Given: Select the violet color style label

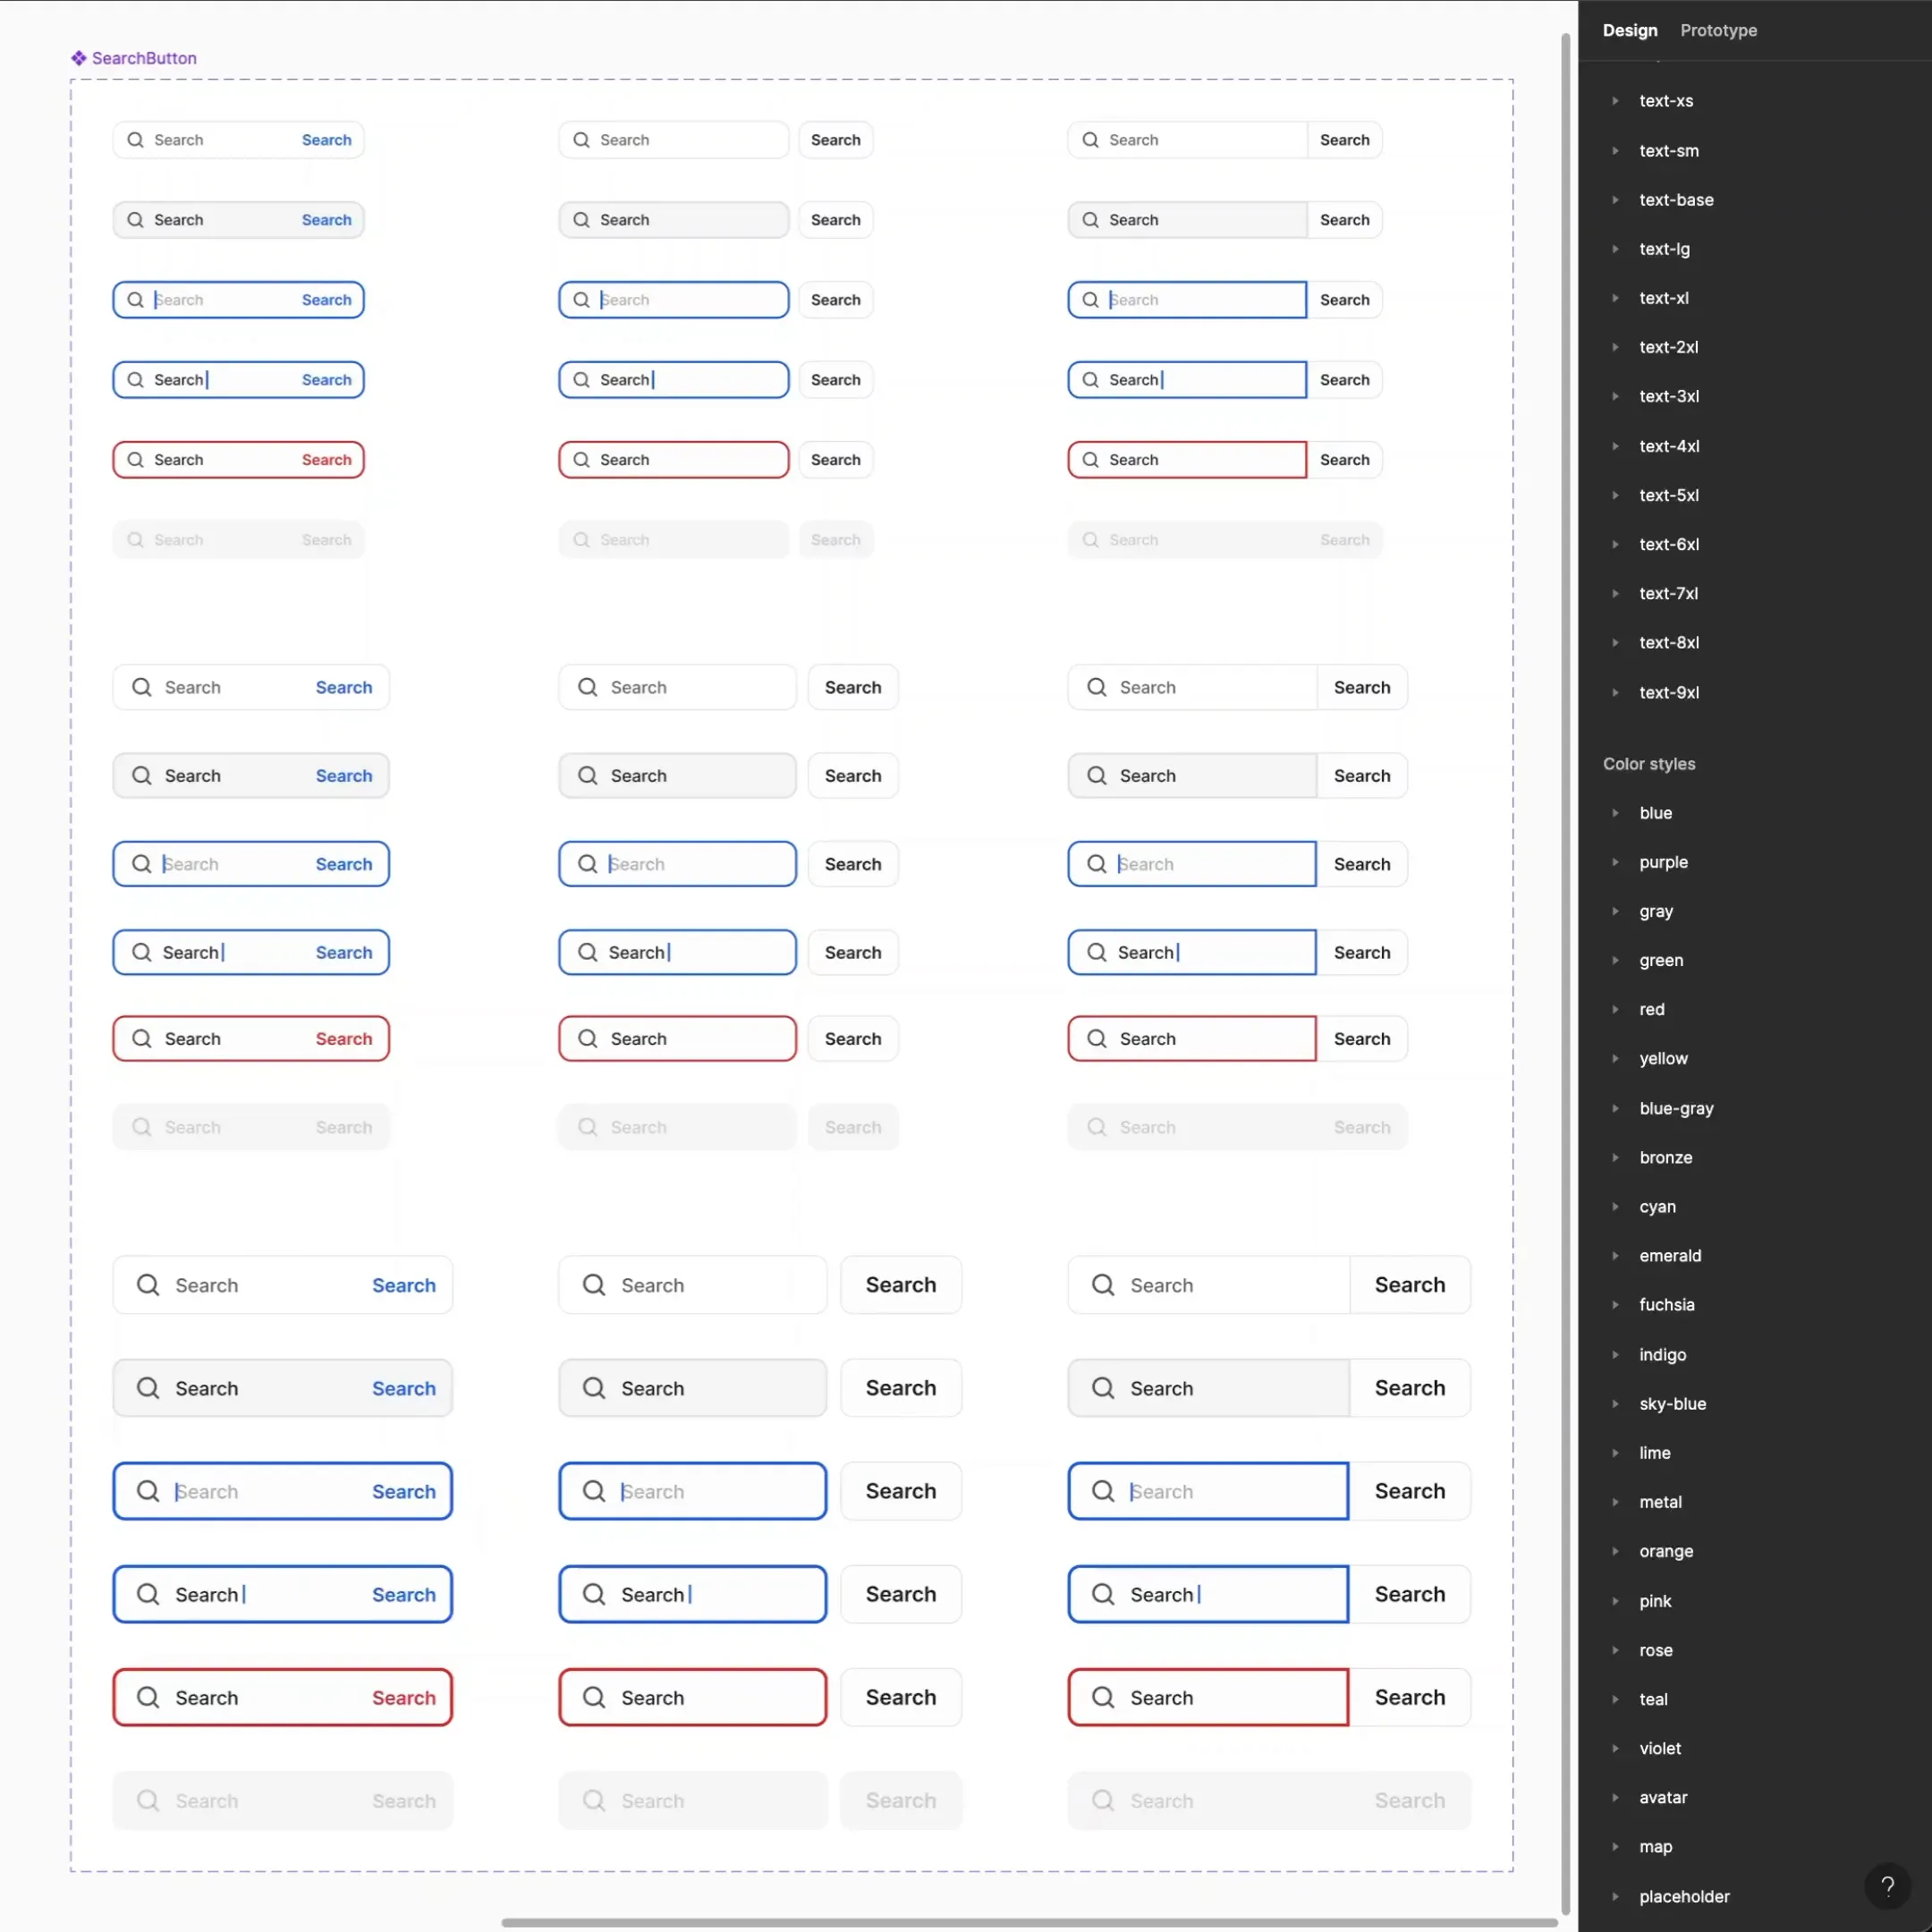Looking at the screenshot, I should tap(1660, 1748).
